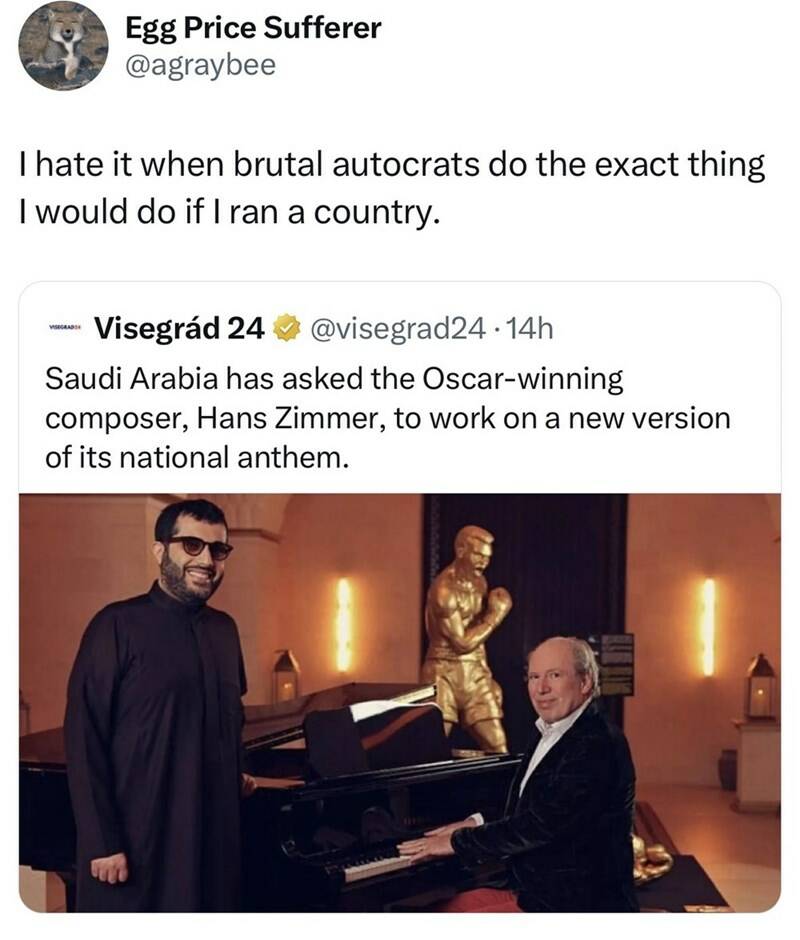Click the small Visegrád 24 avatar logo

tap(65, 327)
